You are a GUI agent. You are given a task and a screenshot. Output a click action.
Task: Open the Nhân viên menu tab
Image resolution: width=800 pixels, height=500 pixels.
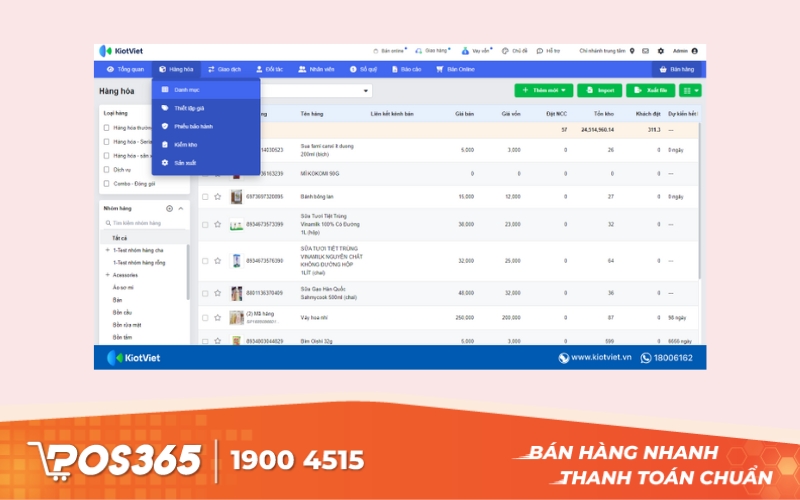tap(316, 69)
